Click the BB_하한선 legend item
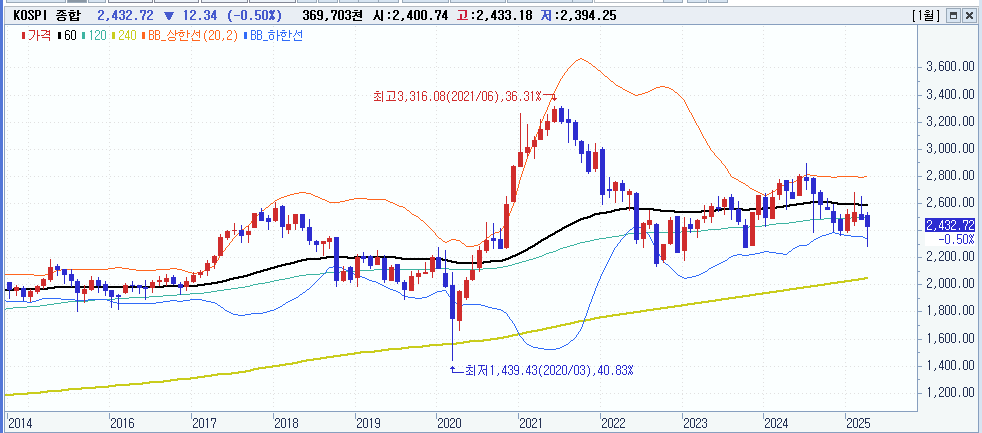Viewport: 982px width, 433px height. coord(276,35)
